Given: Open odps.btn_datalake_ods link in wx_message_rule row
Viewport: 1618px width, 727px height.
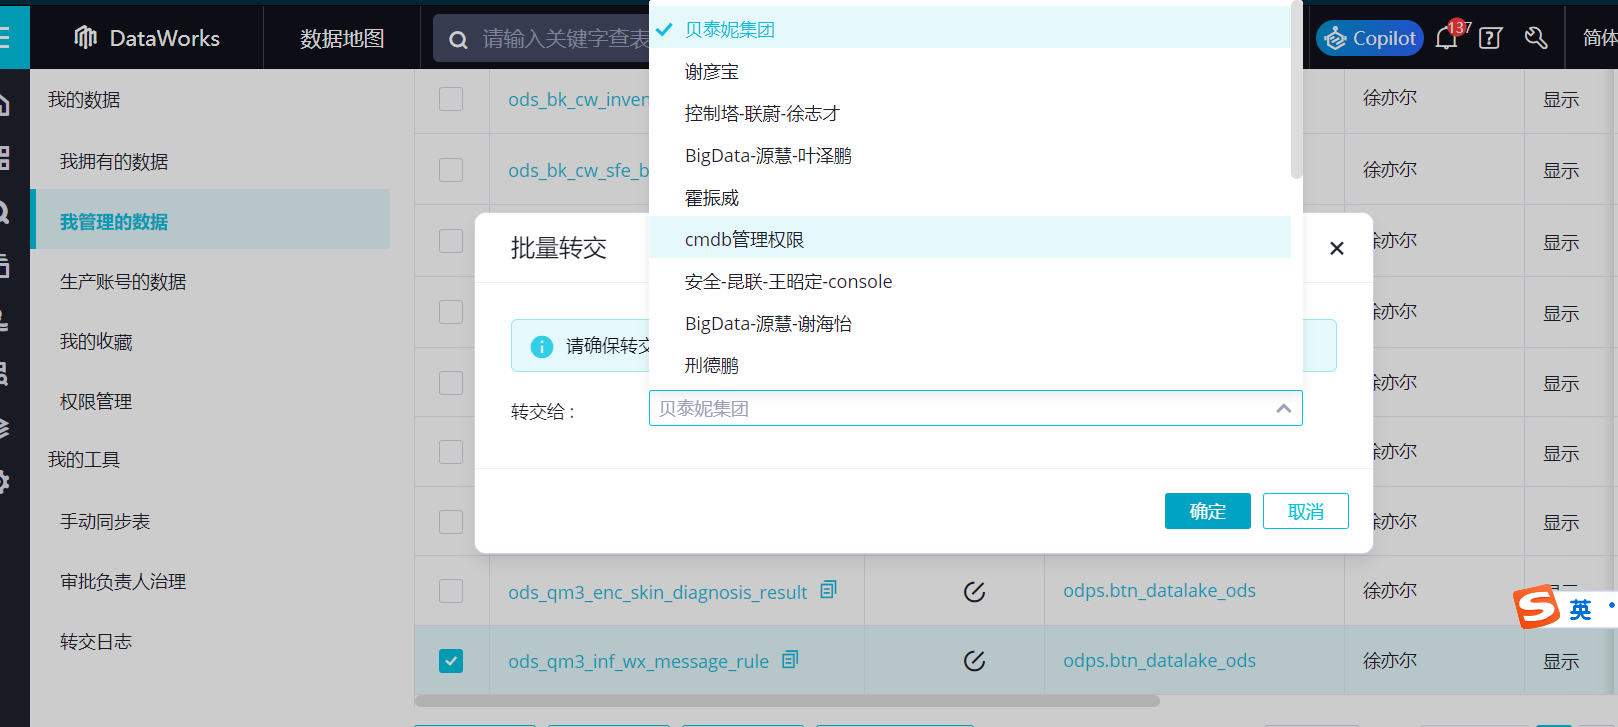Looking at the screenshot, I should coord(1159,660).
